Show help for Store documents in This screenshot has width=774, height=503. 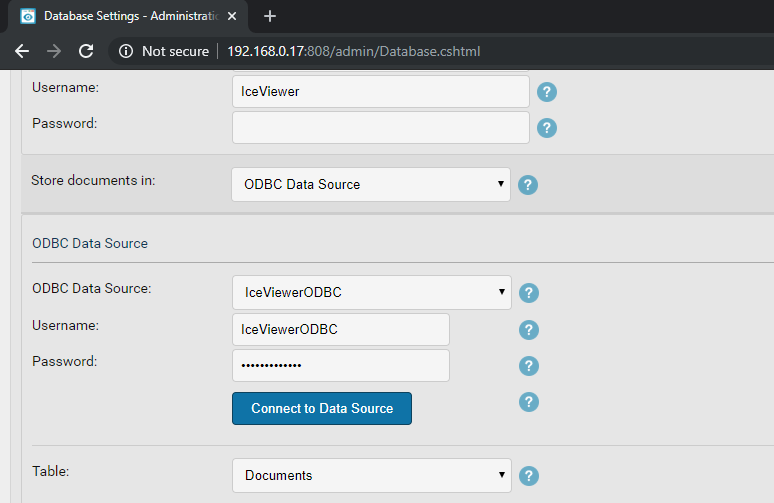coord(528,185)
